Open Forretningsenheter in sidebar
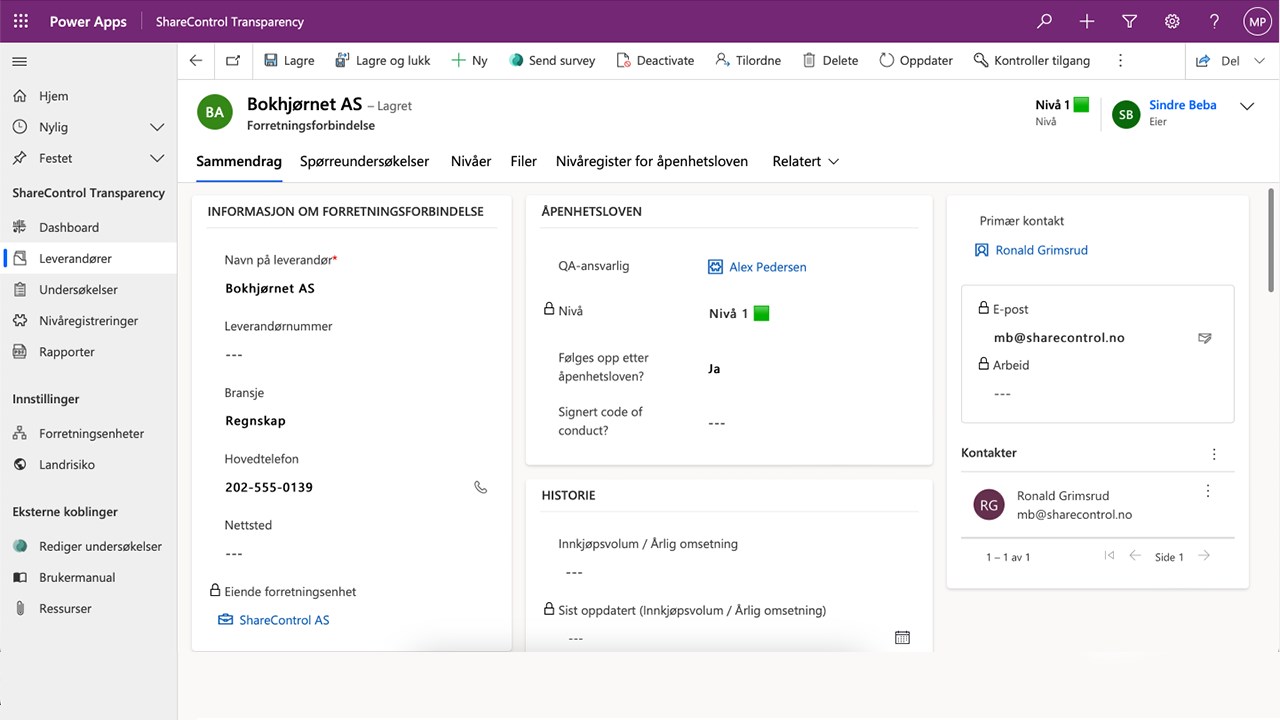This screenshot has width=1280, height=720. click(x=89, y=433)
